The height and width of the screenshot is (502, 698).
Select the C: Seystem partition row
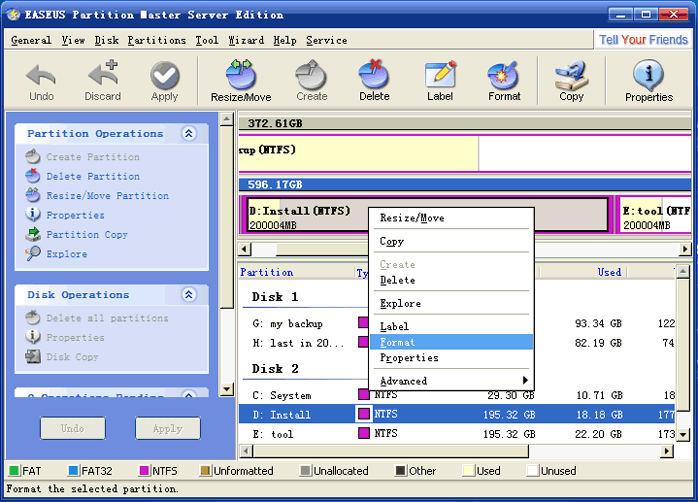pos(457,395)
